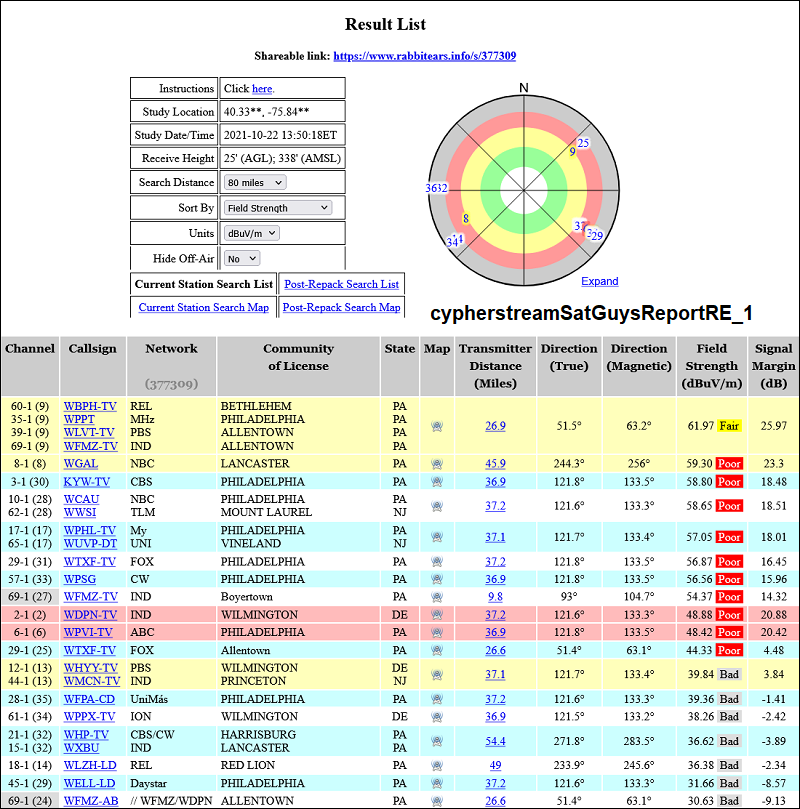Open the map icon in the WPPX-TV row
Viewport: 800px width, 809px height.
(437, 717)
